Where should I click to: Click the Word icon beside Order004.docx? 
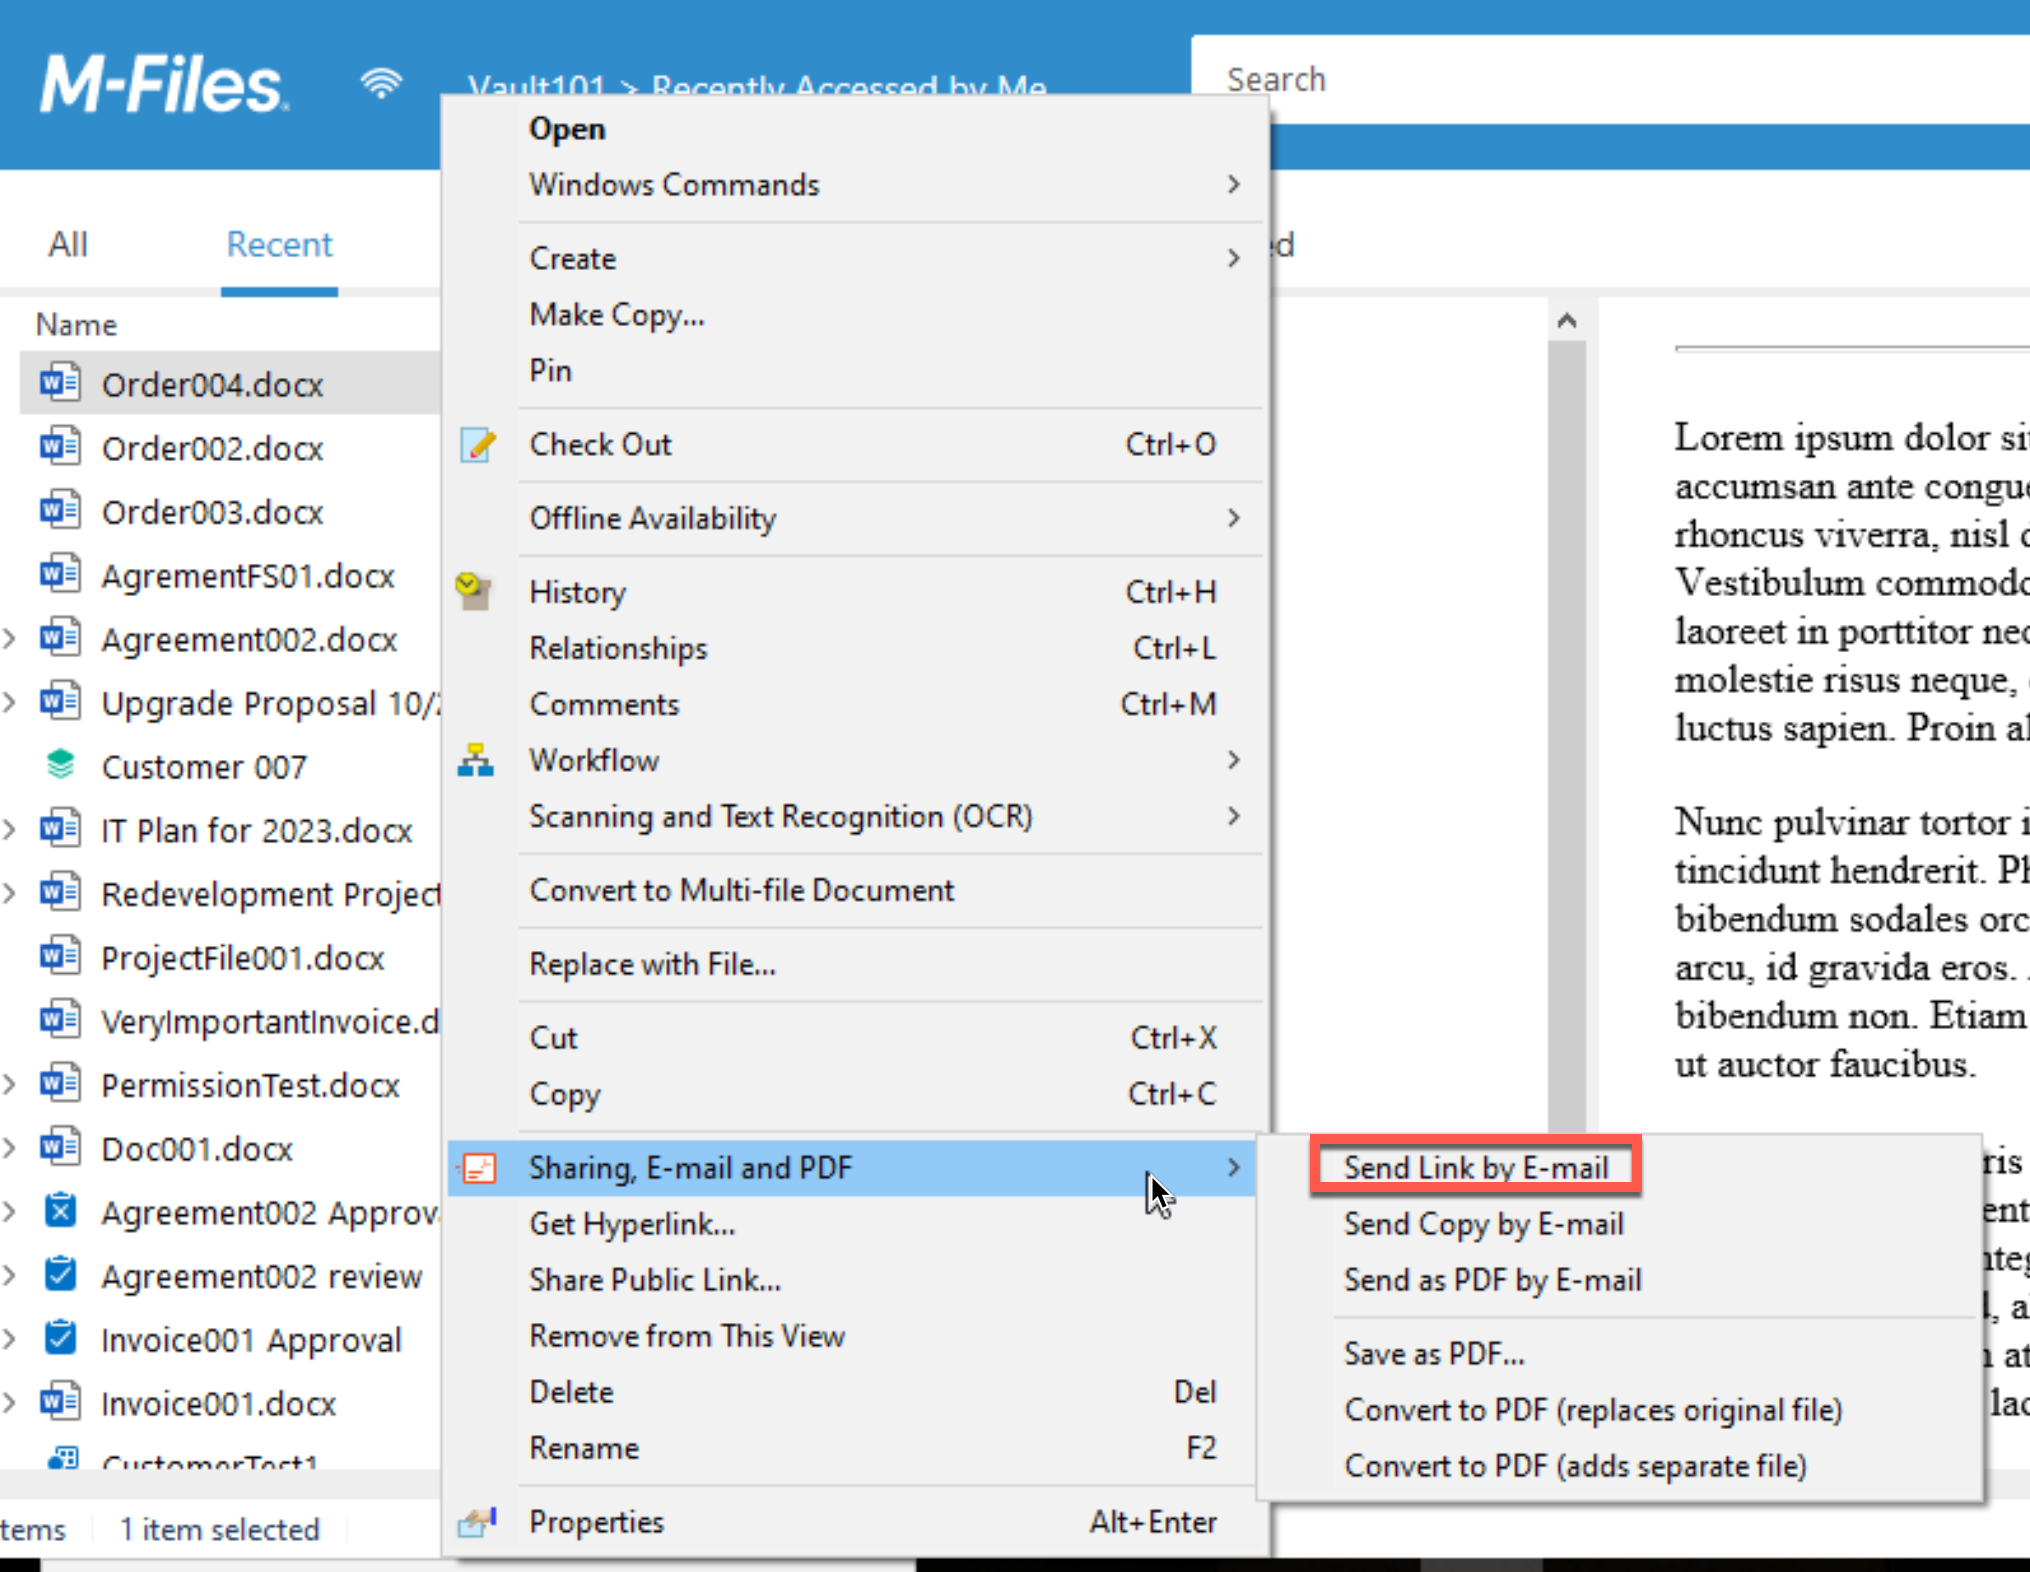[x=60, y=384]
